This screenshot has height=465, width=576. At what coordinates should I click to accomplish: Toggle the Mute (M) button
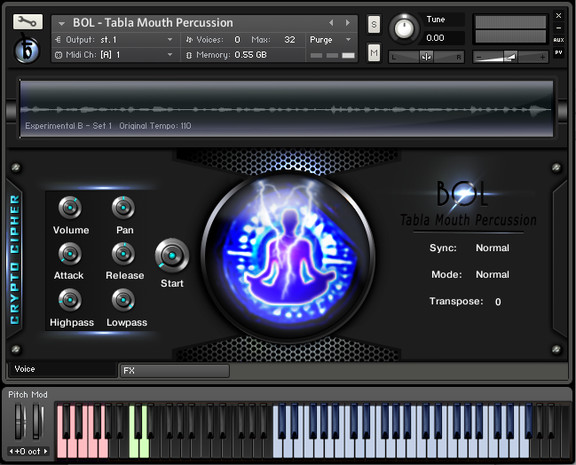(x=374, y=53)
